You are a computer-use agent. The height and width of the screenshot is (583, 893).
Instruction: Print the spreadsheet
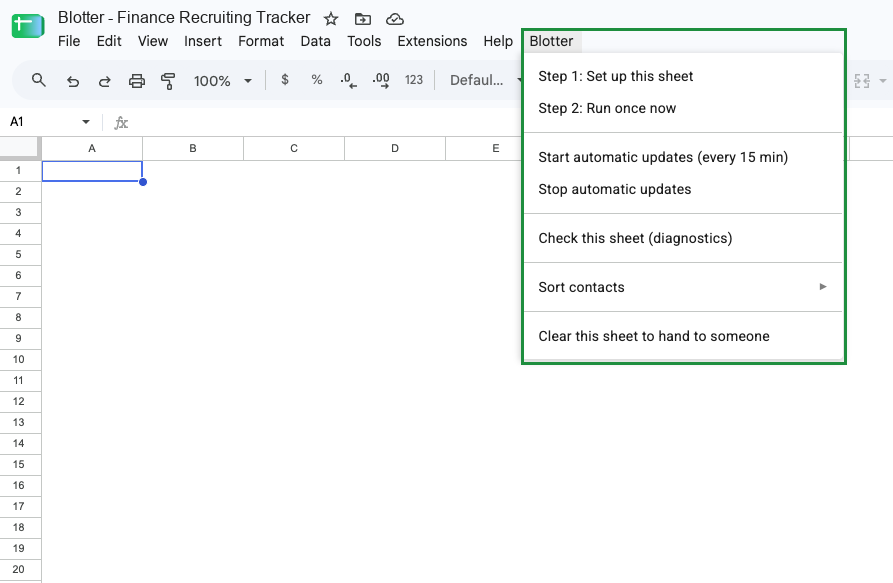[x=137, y=81]
